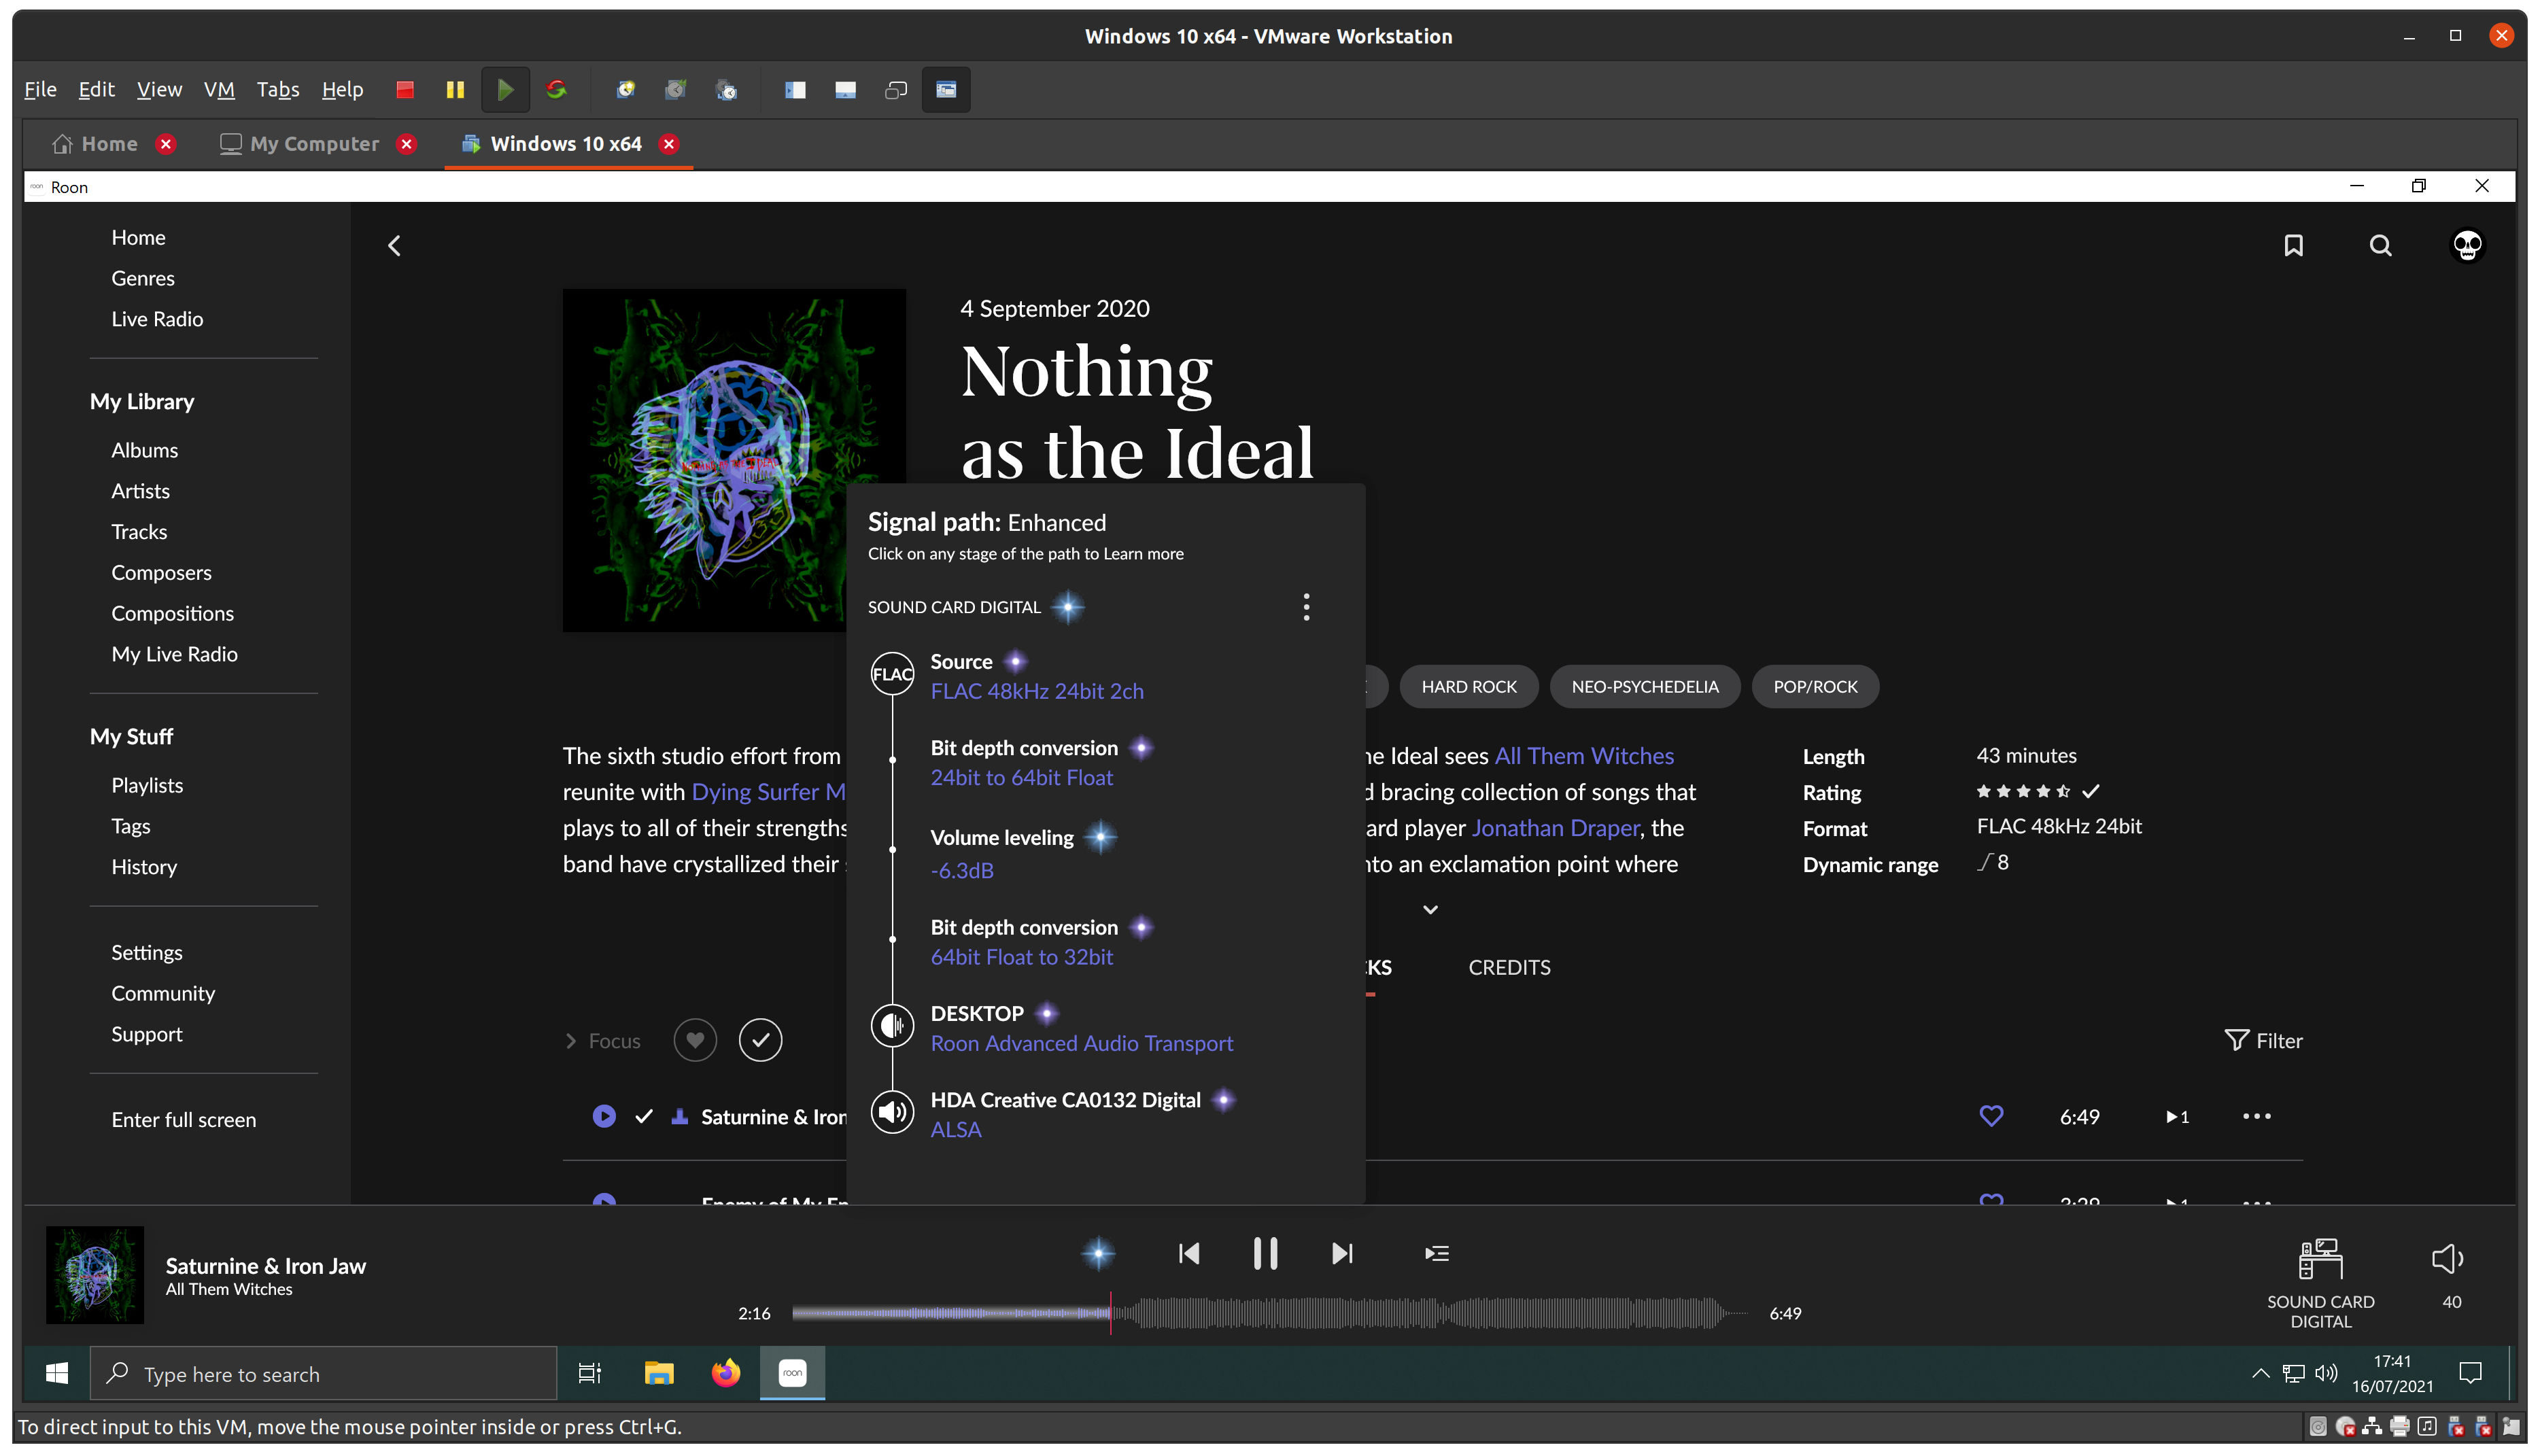Click play icon on Saturnine & Iron Jaw
This screenshot has height=1456, width=2540.
pyautogui.click(x=604, y=1116)
